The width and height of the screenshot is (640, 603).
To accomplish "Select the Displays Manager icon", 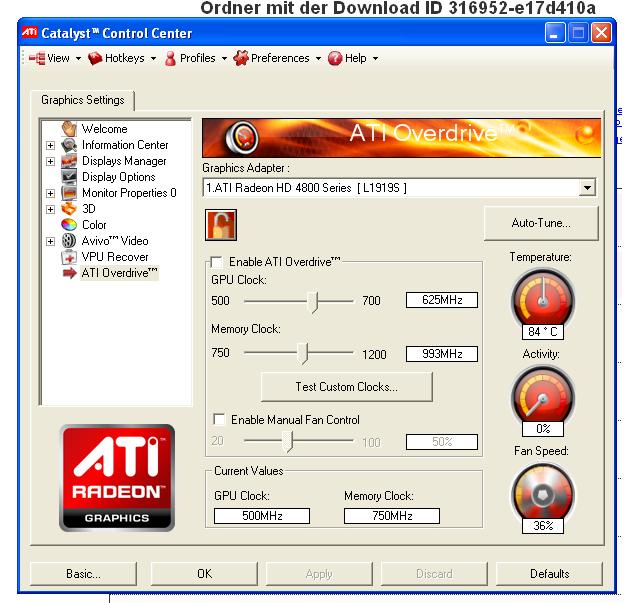I will pos(69,161).
